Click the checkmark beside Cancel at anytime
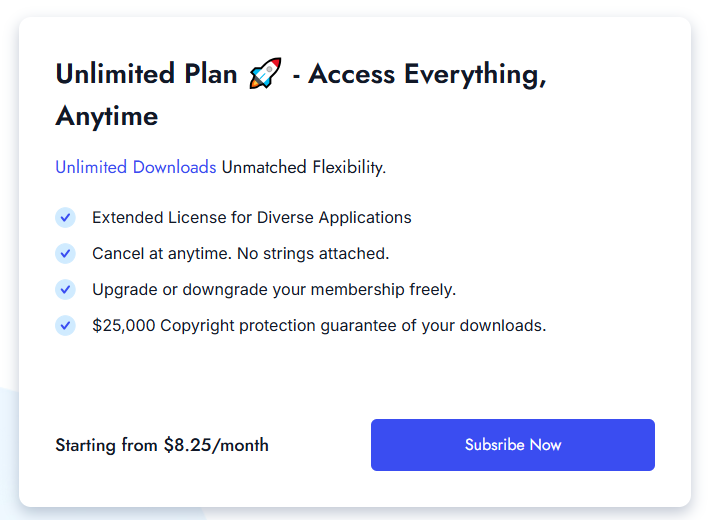Screen dimensions: 709x520 click(x=65, y=253)
